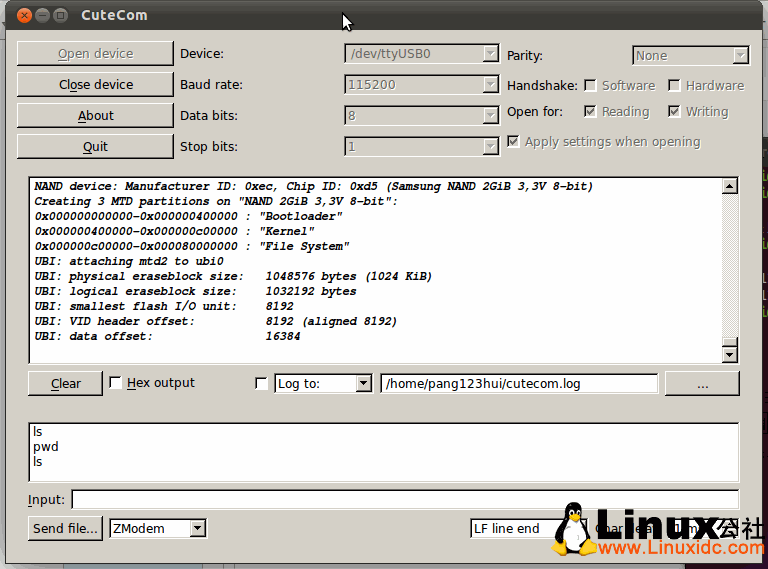
Task: Select 'pwd' in command history
Action: tap(46, 447)
